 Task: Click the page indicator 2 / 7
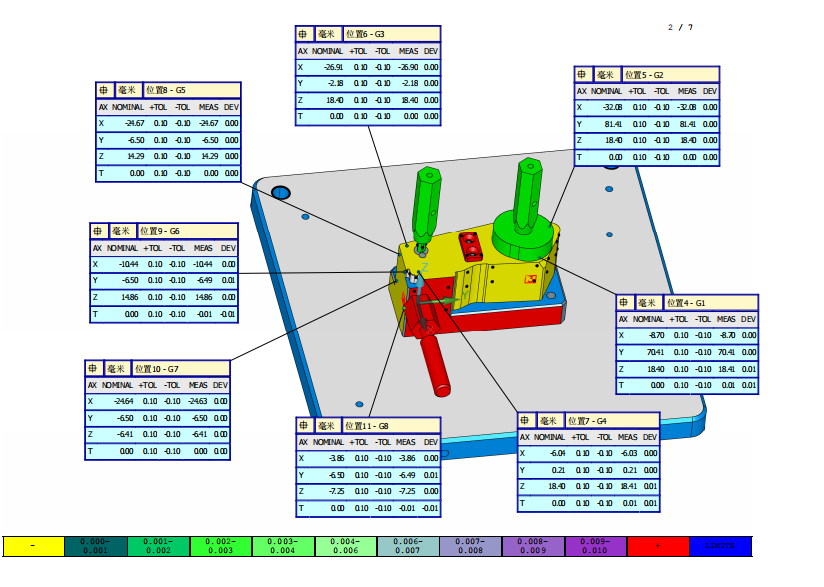680,27
